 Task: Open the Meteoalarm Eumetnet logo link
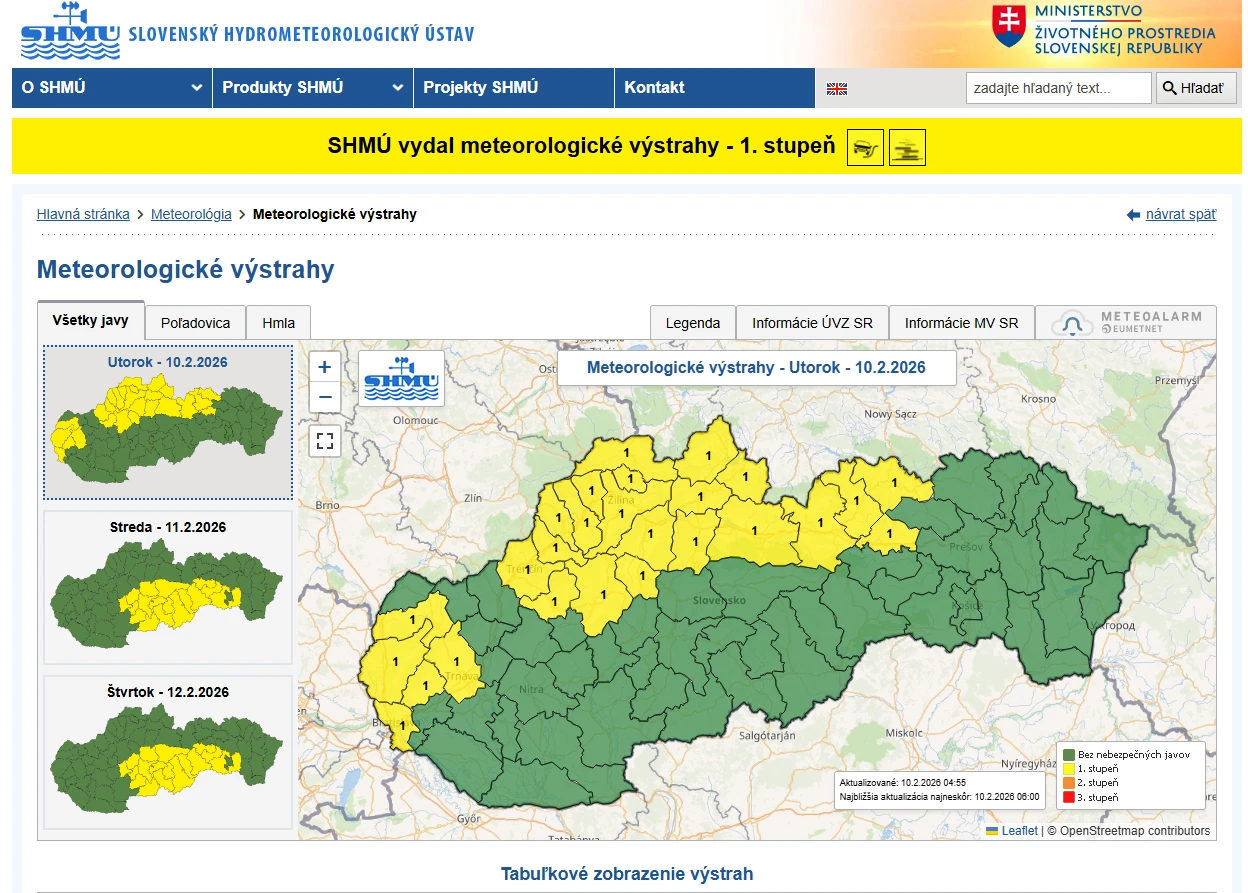(x=1126, y=323)
